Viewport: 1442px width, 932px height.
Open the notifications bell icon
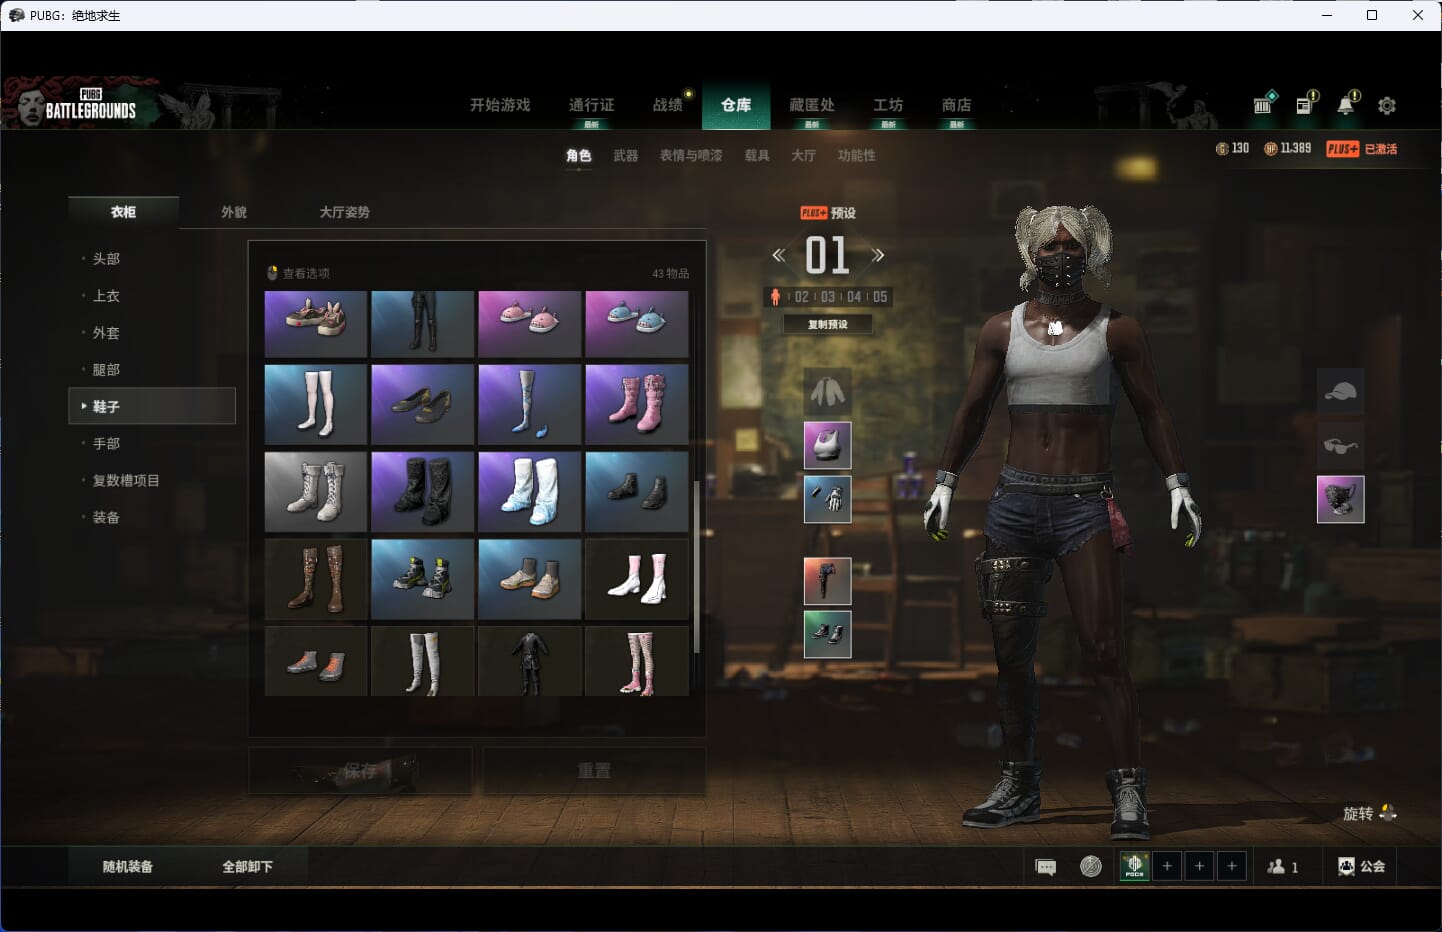click(1347, 104)
